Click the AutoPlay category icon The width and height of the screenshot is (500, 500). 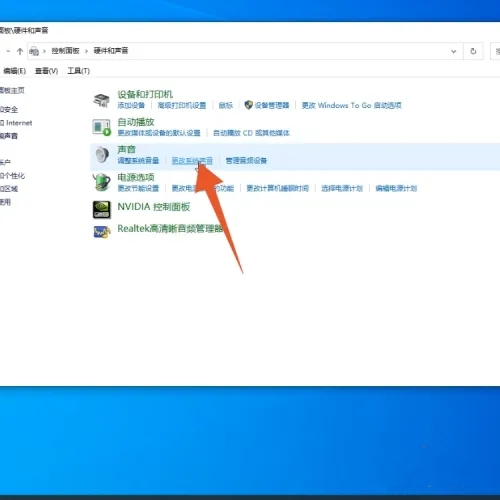101,127
